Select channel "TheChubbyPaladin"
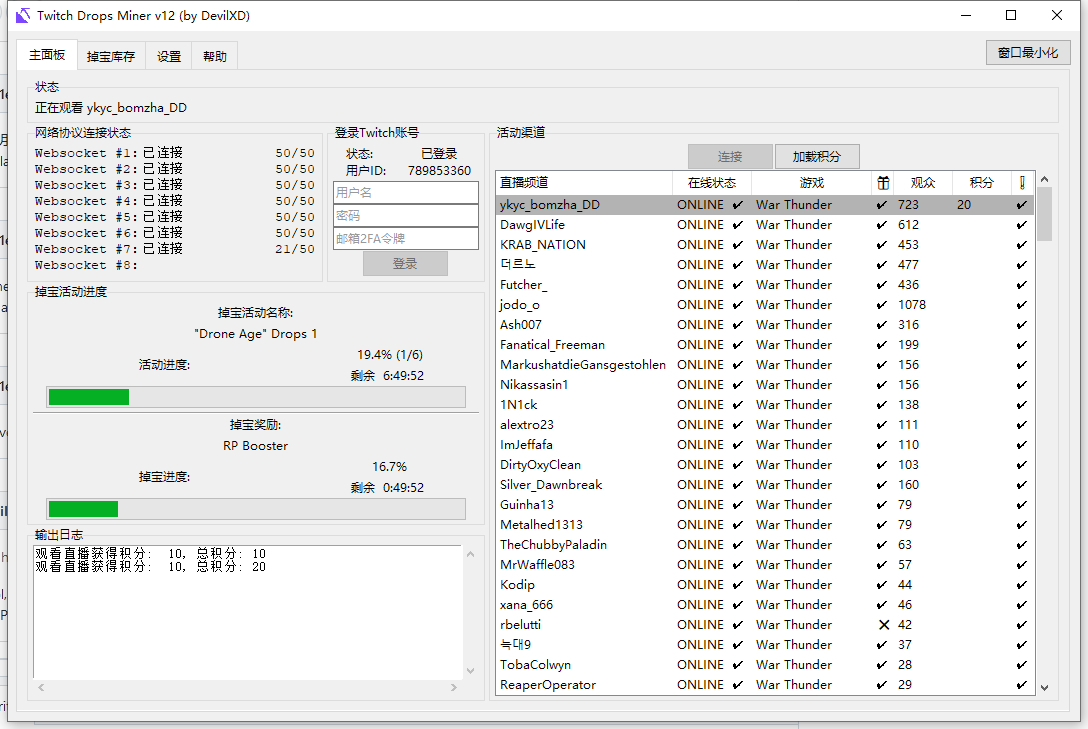 [x=765, y=545]
